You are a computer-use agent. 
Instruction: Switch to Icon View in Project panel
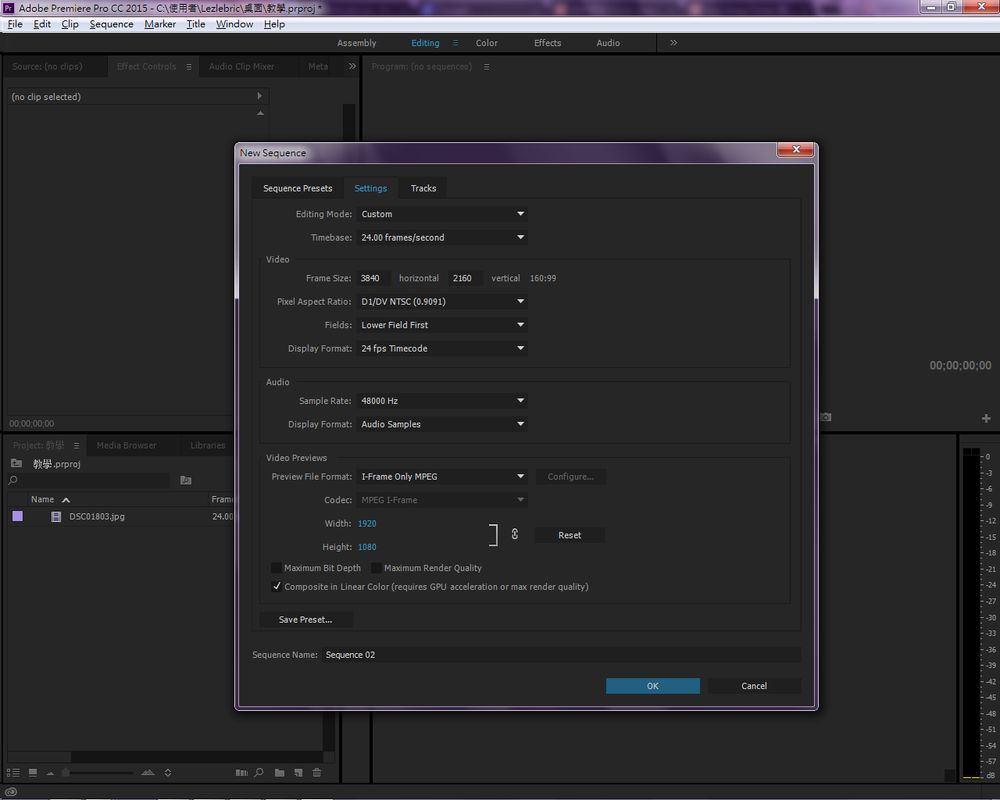tap(33, 773)
